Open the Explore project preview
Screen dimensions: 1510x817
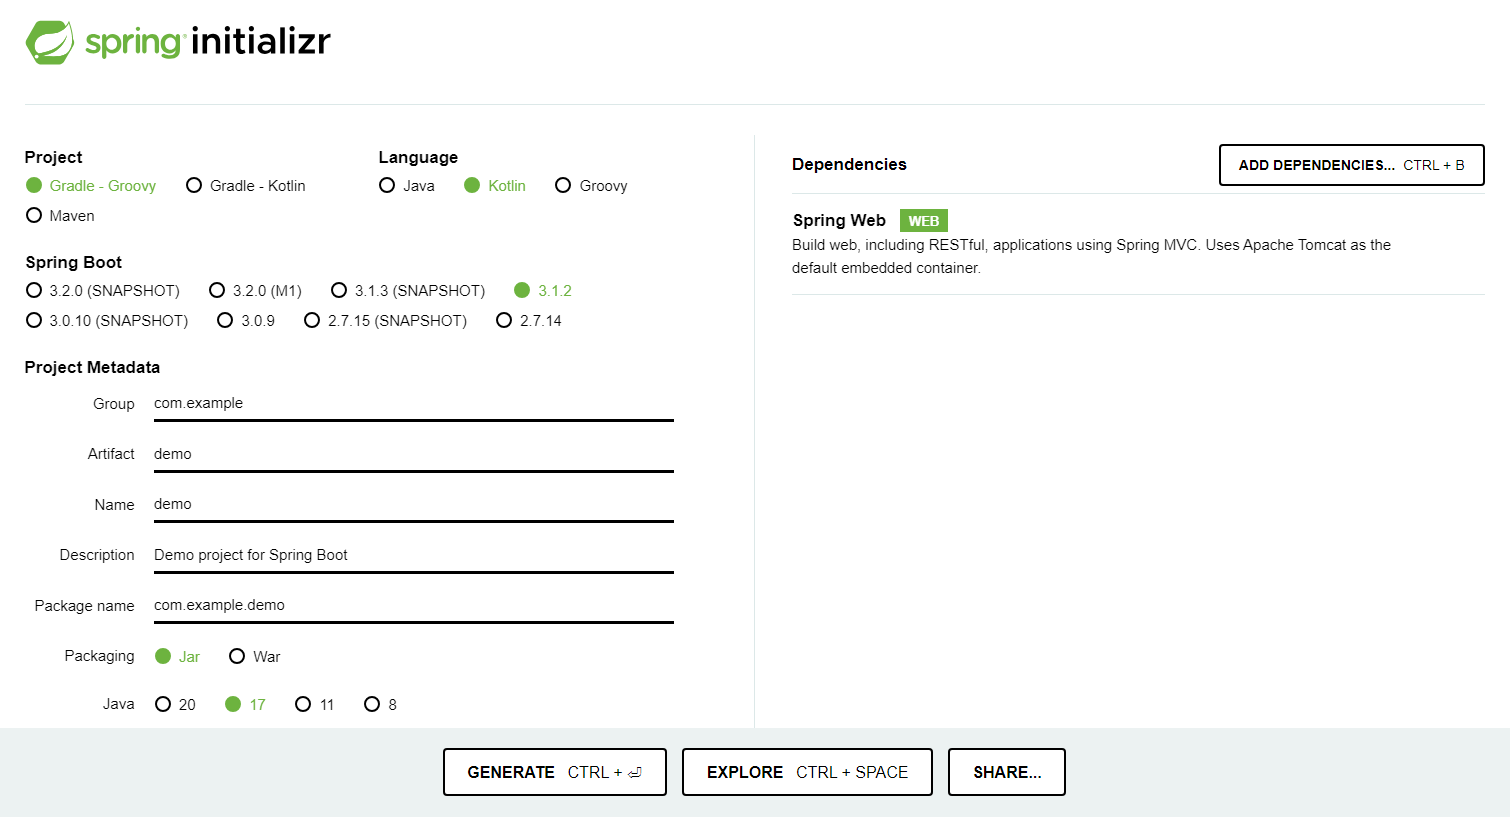pos(807,772)
